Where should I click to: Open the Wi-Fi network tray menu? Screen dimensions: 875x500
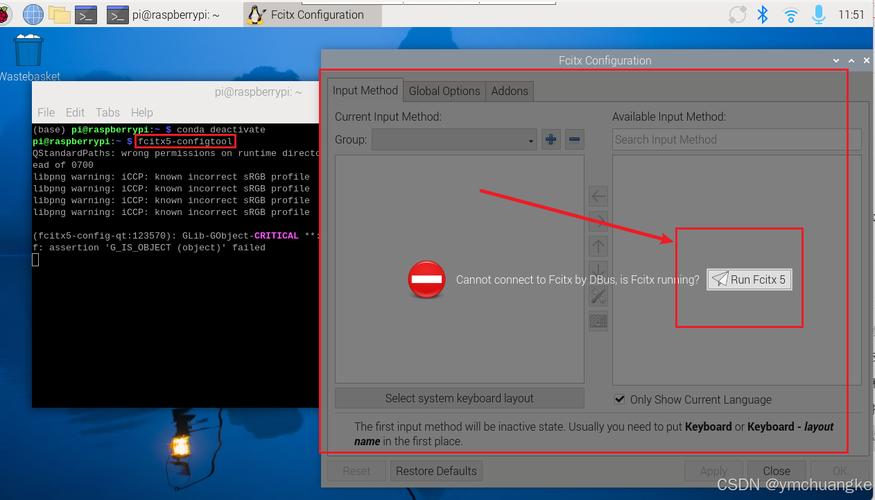click(790, 15)
